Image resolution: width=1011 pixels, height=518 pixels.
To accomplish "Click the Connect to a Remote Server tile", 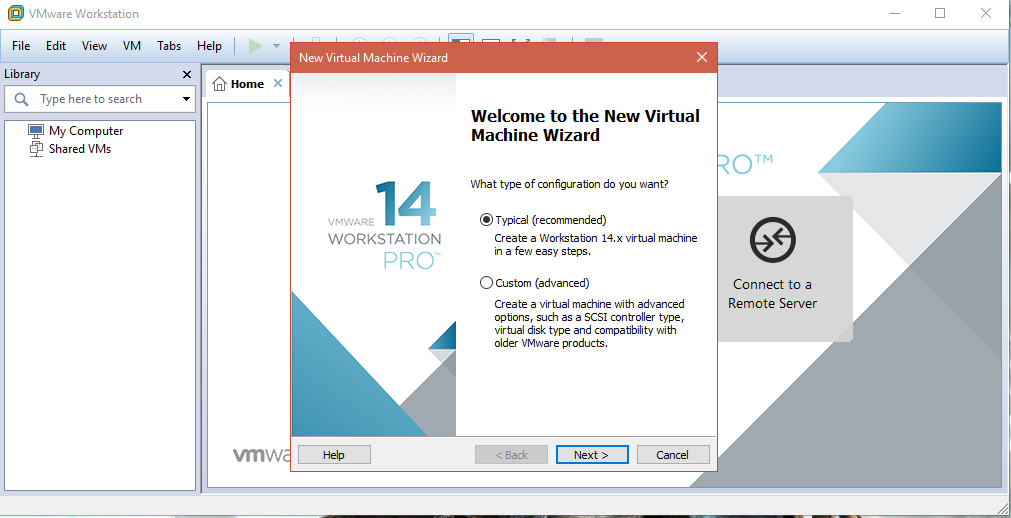I will tap(784, 268).
